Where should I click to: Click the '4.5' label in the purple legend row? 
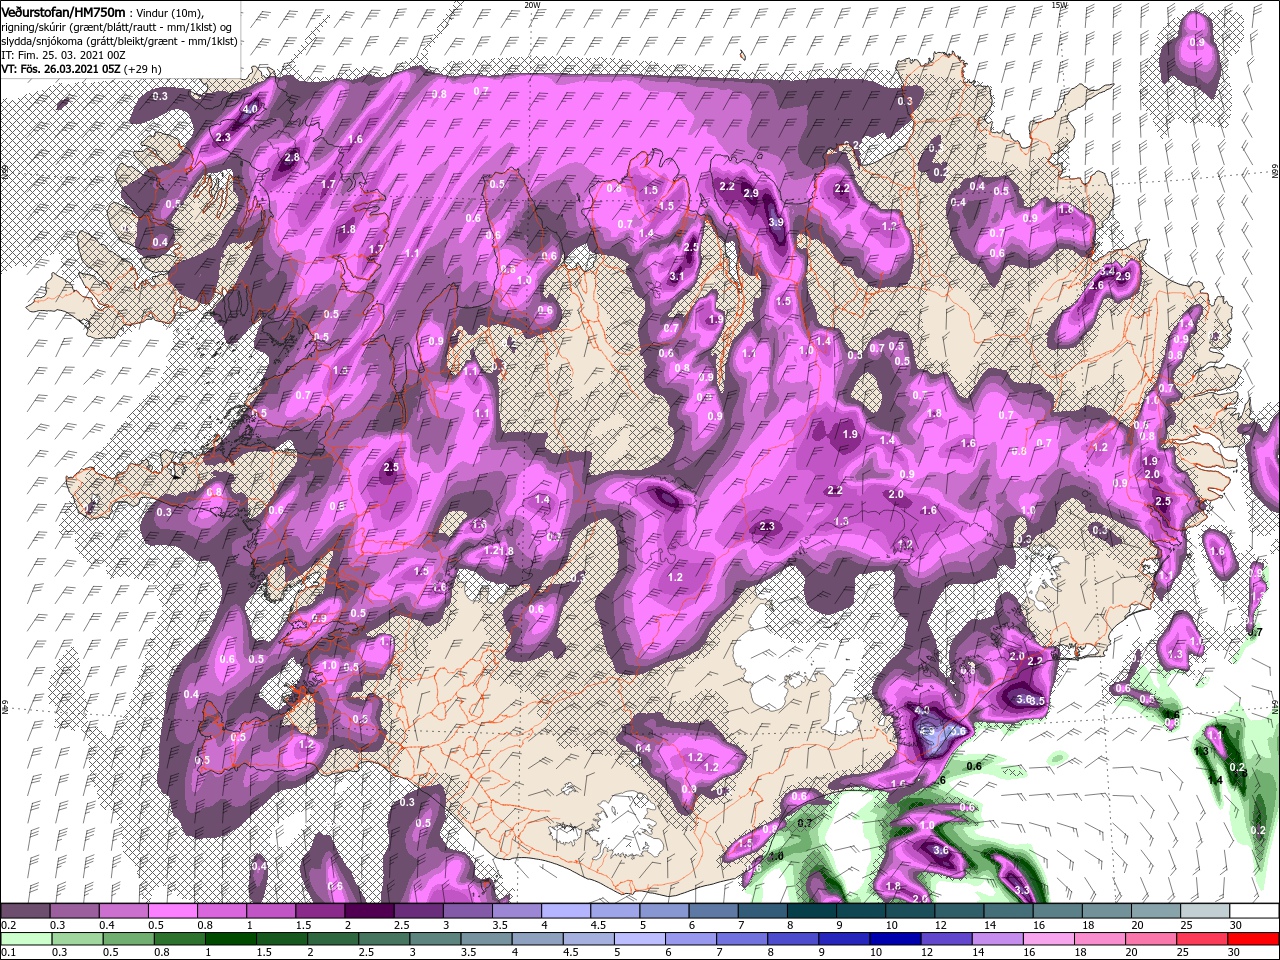tap(598, 925)
